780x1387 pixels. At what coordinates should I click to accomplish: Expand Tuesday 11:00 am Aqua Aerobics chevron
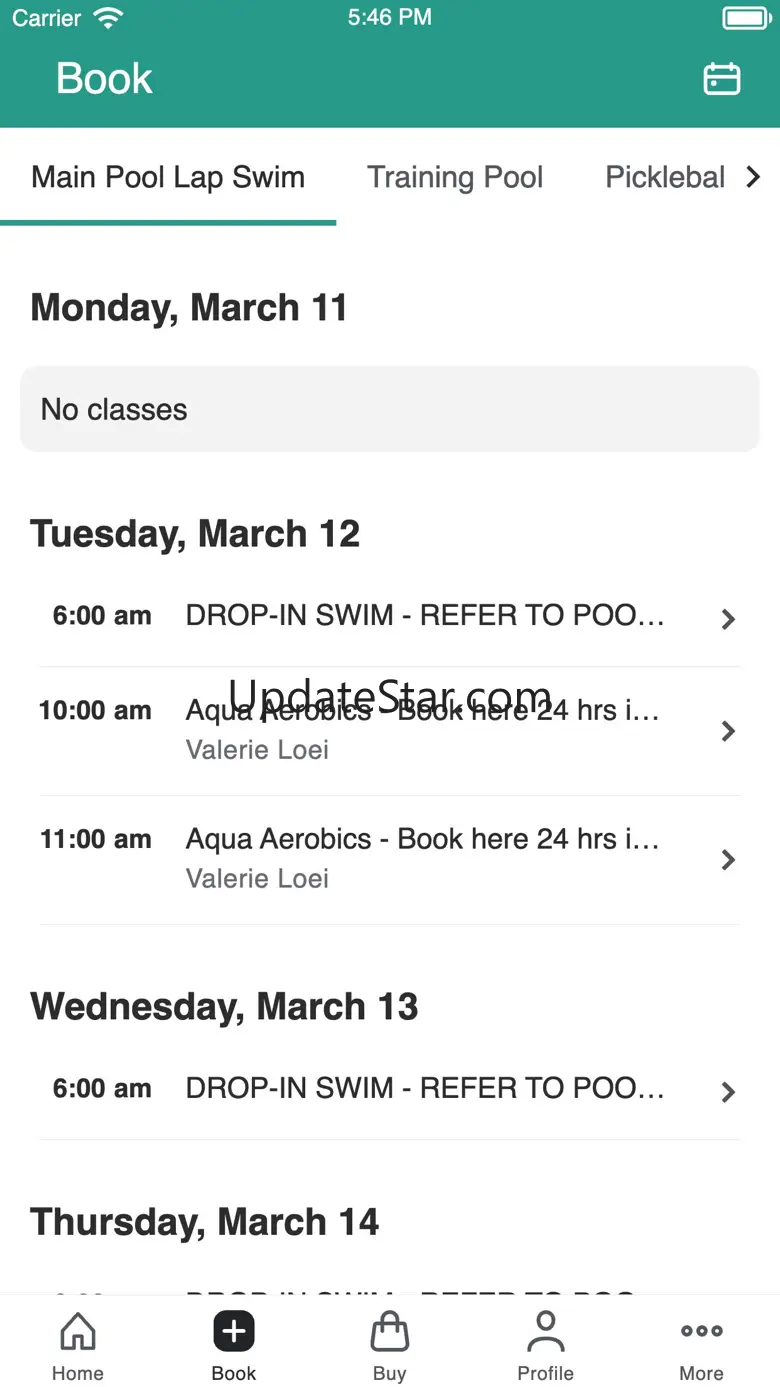pyautogui.click(x=728, y=860)
